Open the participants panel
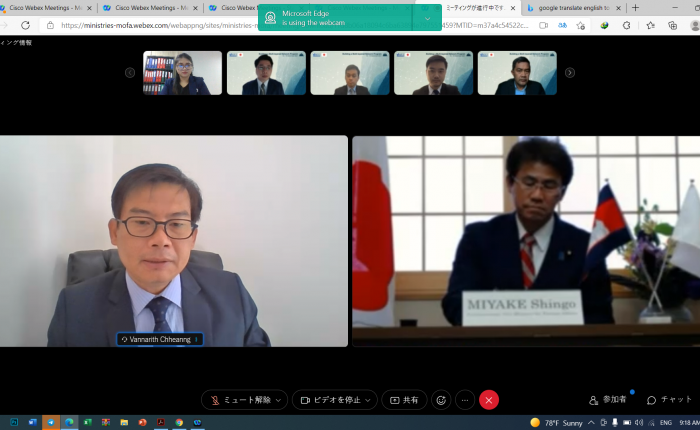700x430 pixels. 608,400
